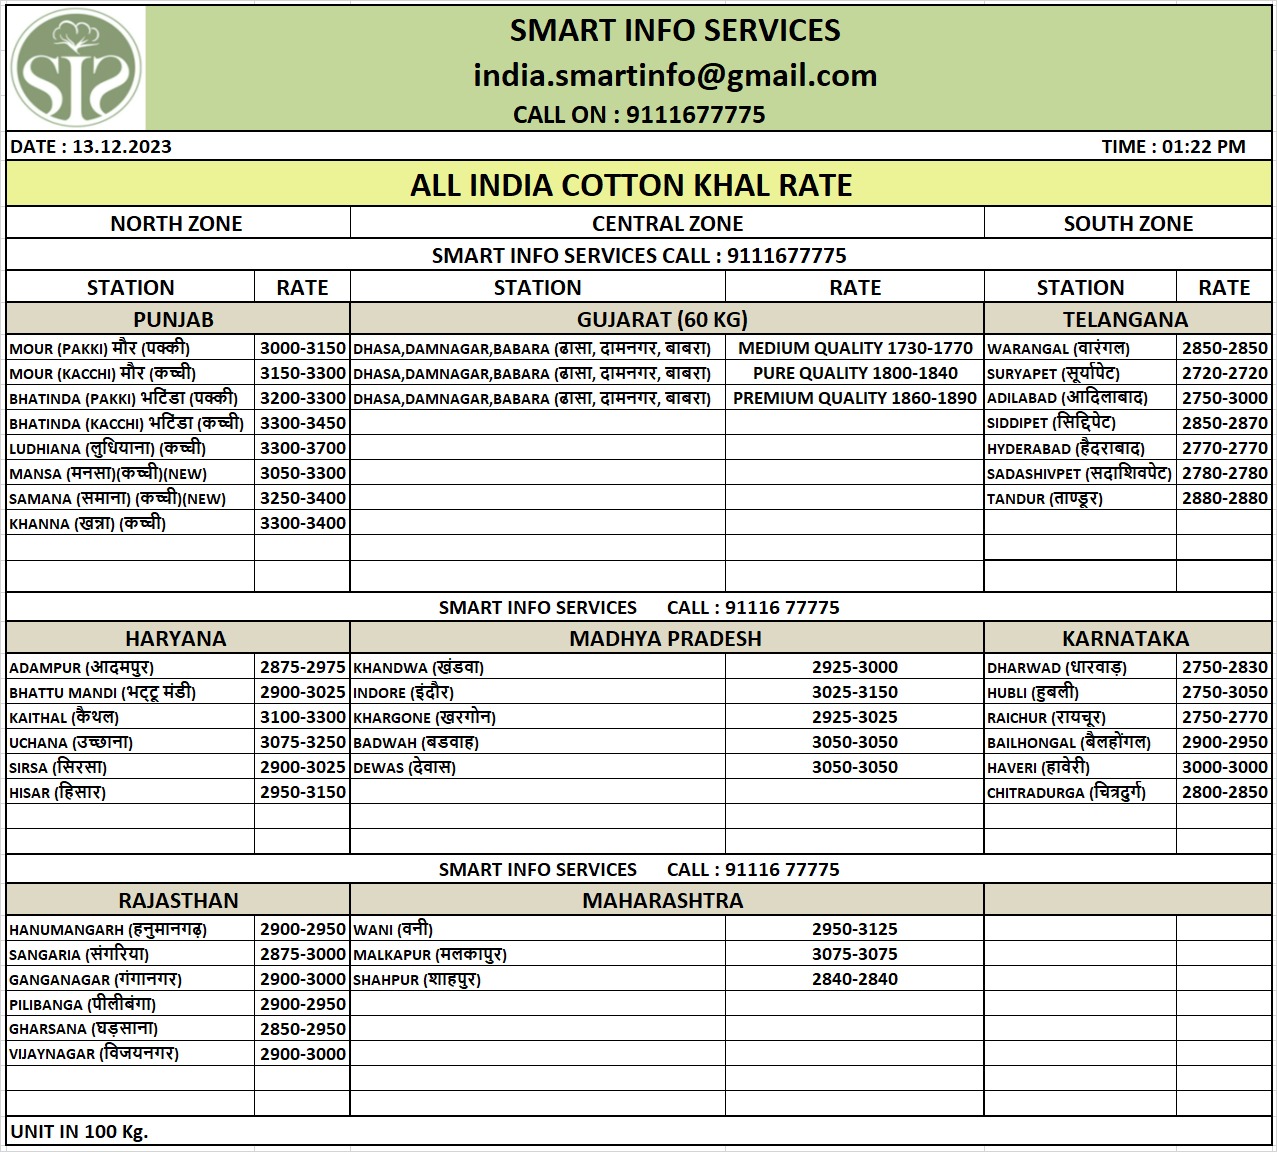Viewport: 1277px width, 1152px height.
Task: Click the GUJARAT (60 KG) section header
Action: 662,320
